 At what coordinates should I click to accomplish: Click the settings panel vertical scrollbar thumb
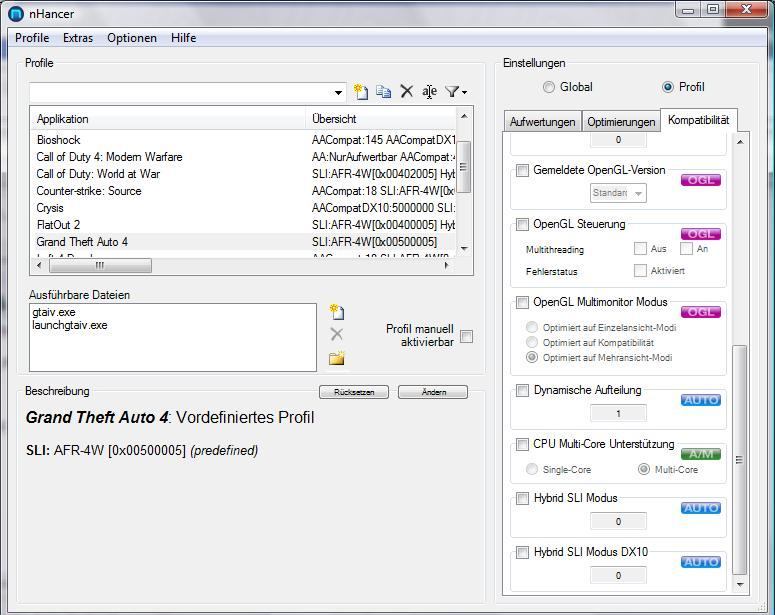click(x=739, y=460)
